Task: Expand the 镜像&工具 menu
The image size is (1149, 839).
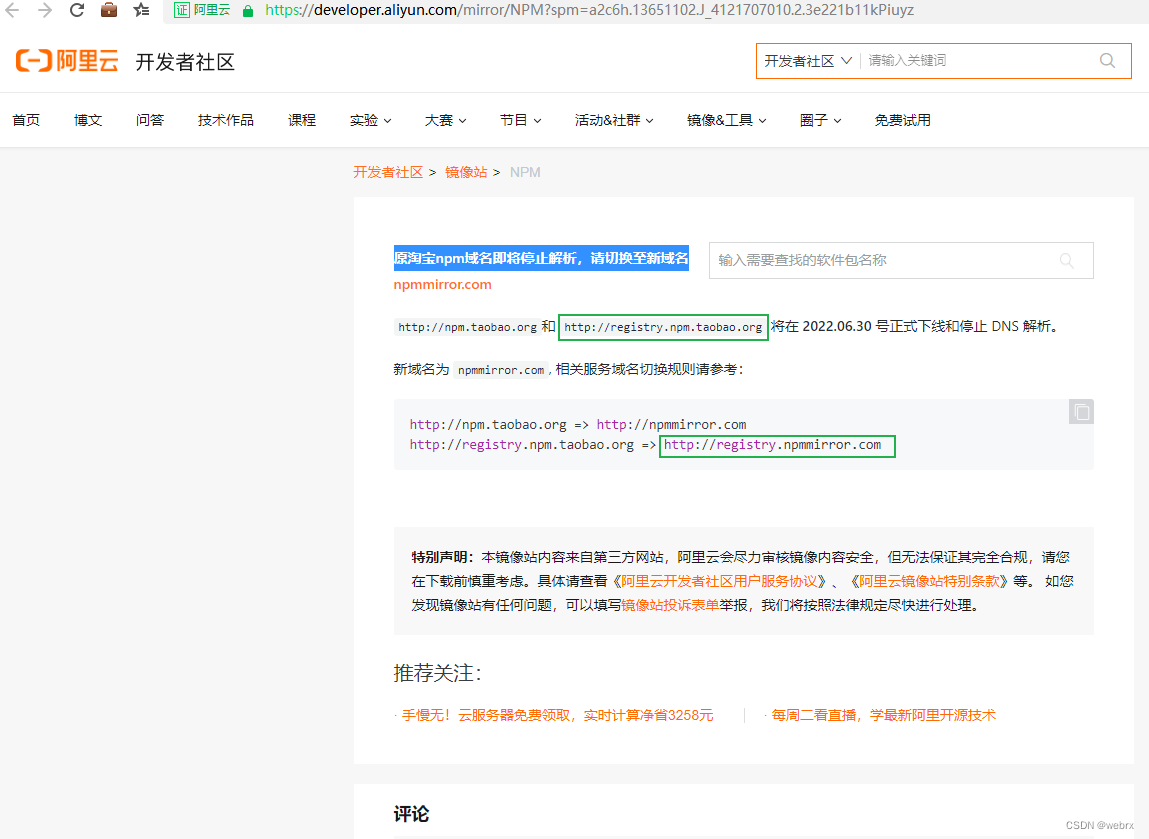Action: tap(726, 120)
